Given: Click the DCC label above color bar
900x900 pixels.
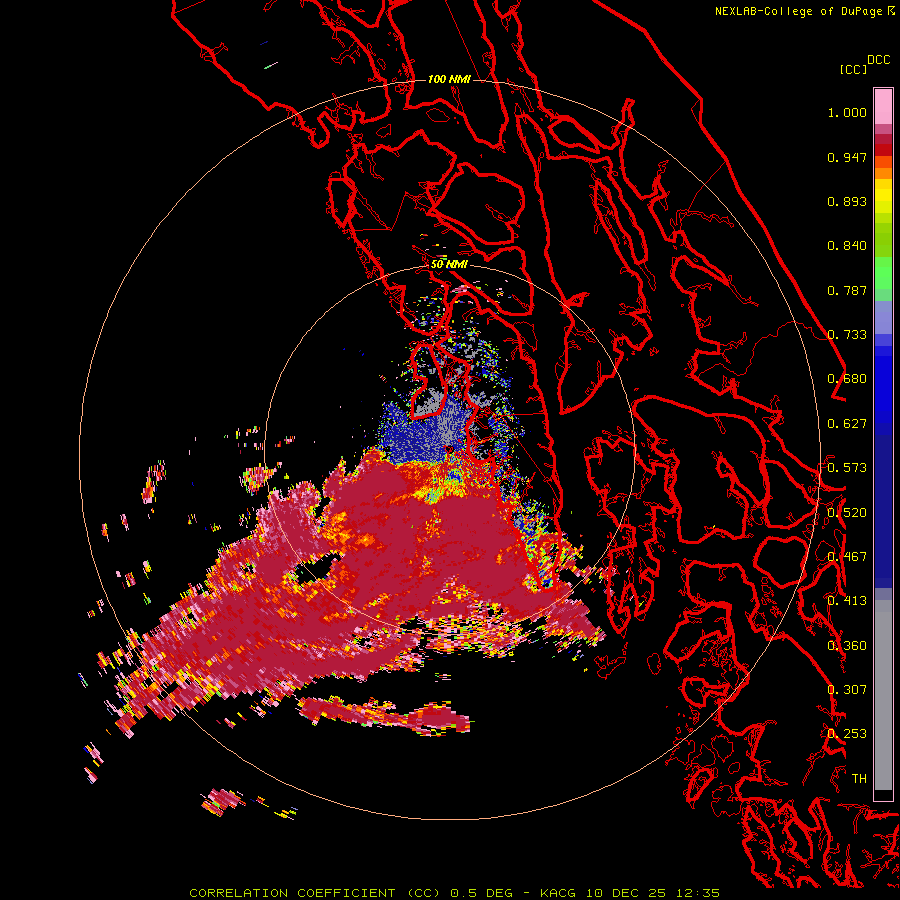Looking at the screenshot, I should tap(879, 60).
